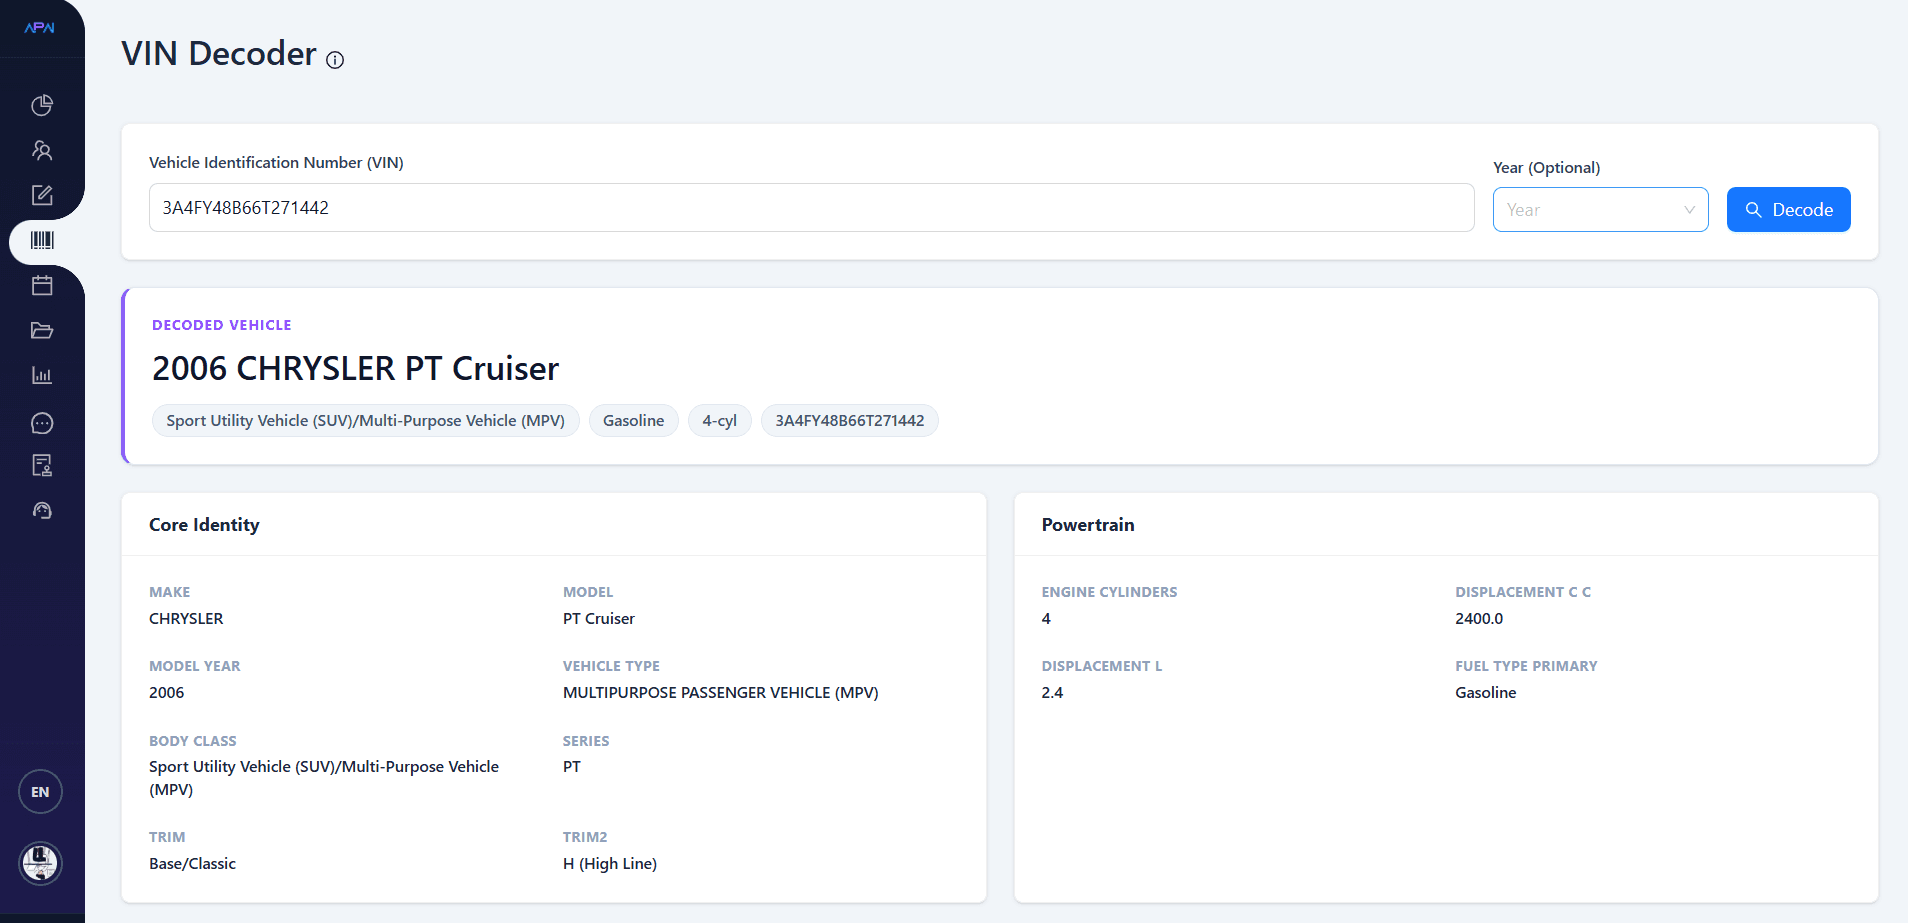Click the model year value 2006

pos(166,693)
